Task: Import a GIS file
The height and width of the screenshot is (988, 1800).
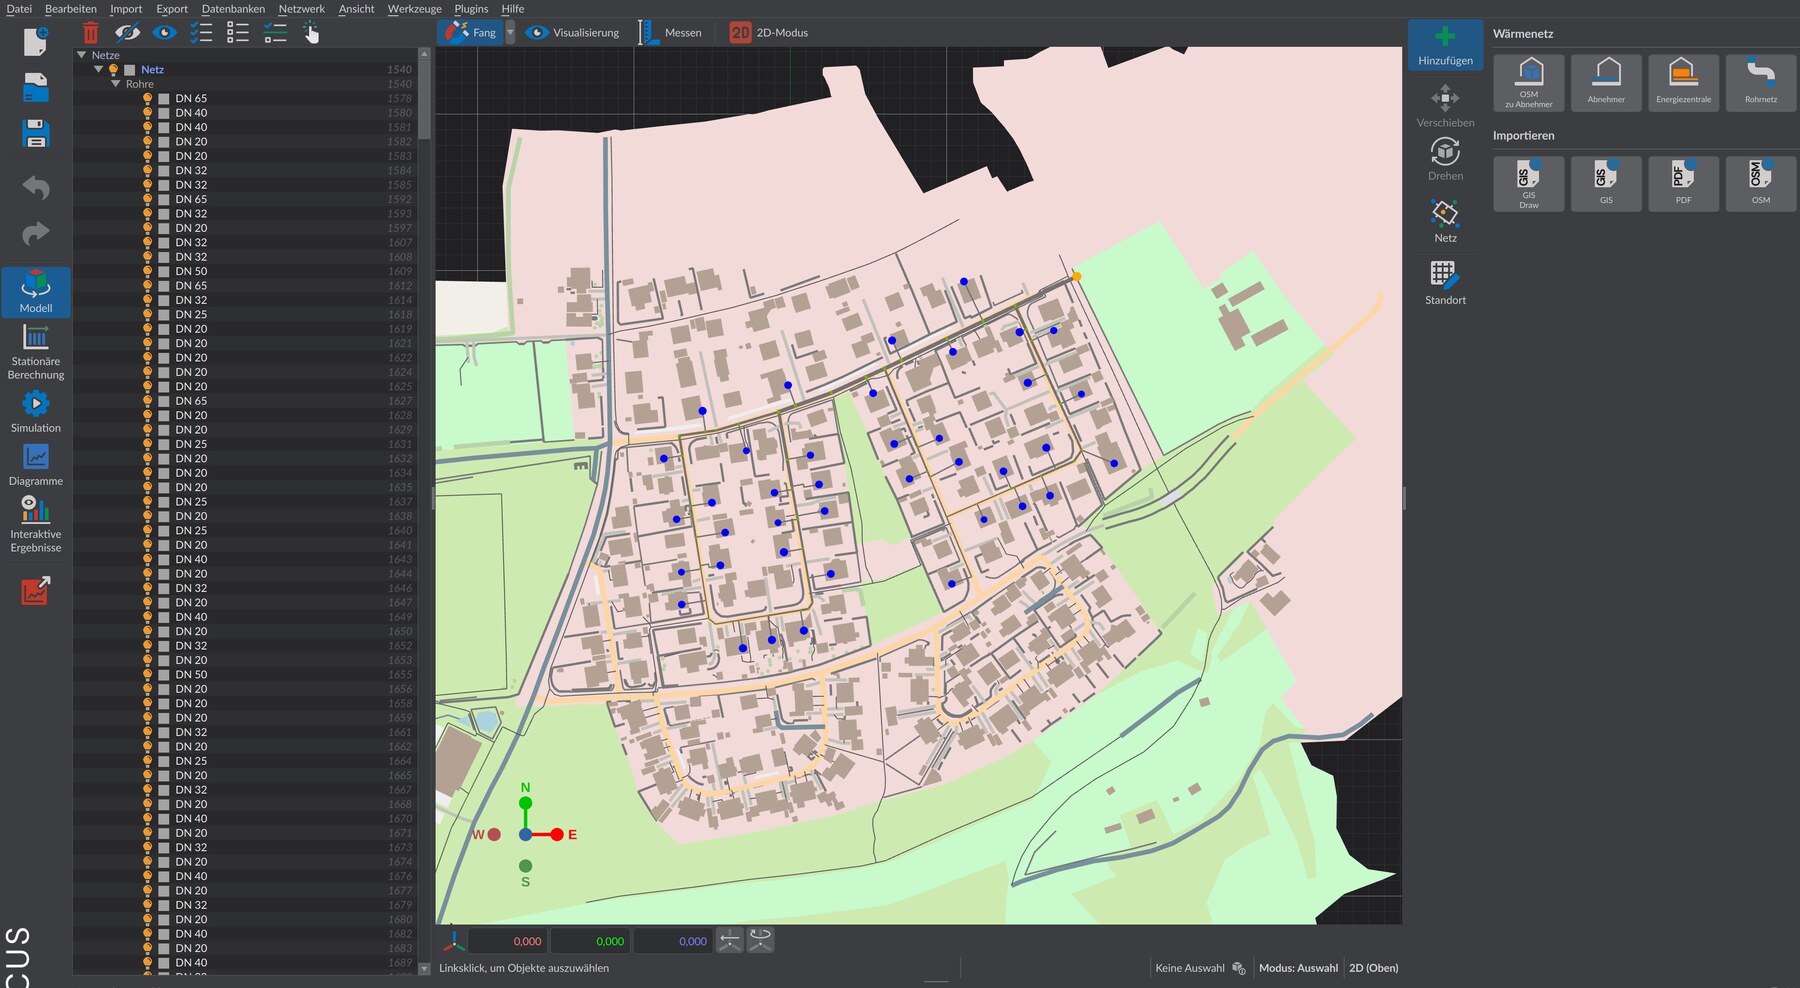Action: point(1606,183)
